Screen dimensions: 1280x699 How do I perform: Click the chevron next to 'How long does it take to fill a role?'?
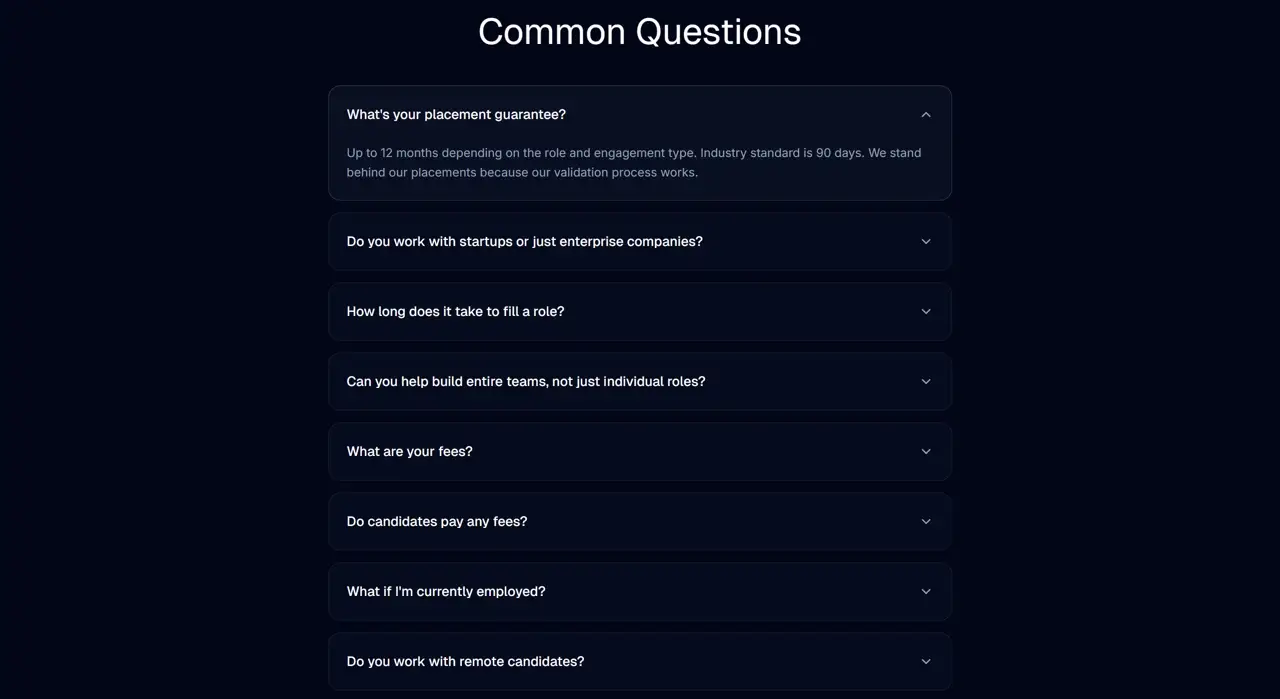click(925, 311)
